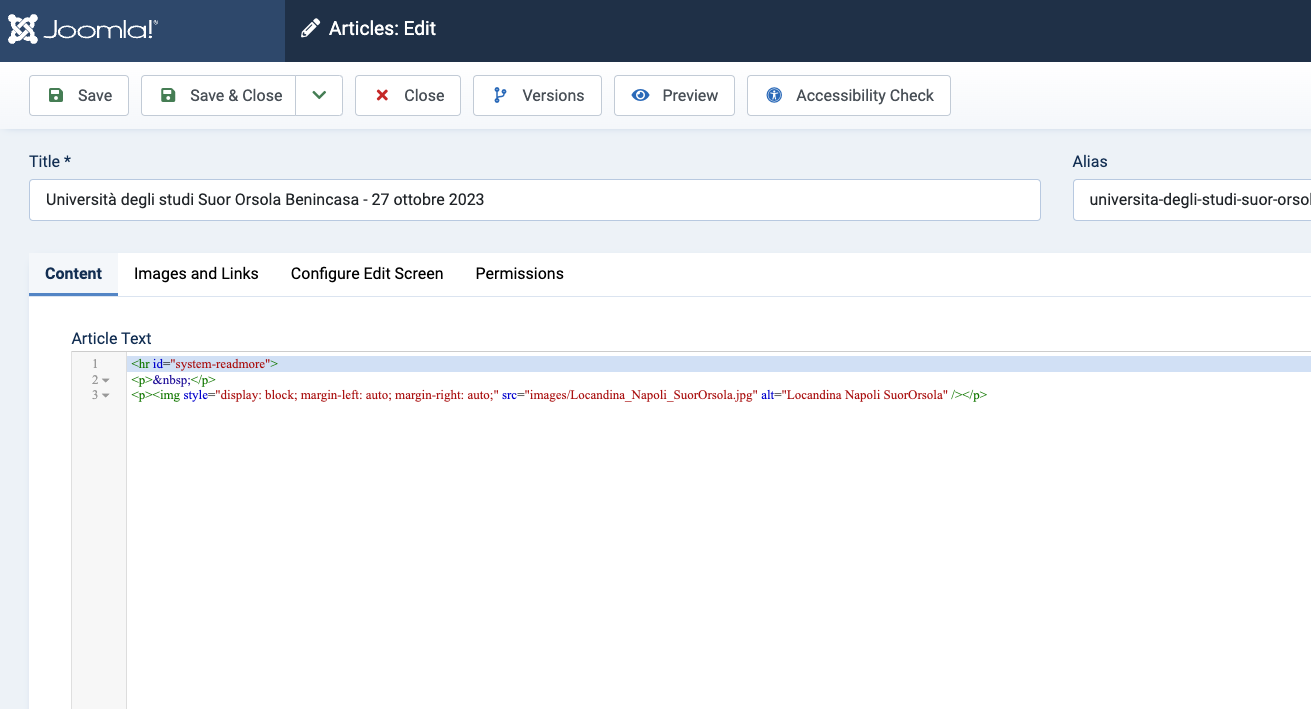This screenshot has width=1311, height=709.
Task: Click the eye icon on Preview
Action: [x=641, y=95]
